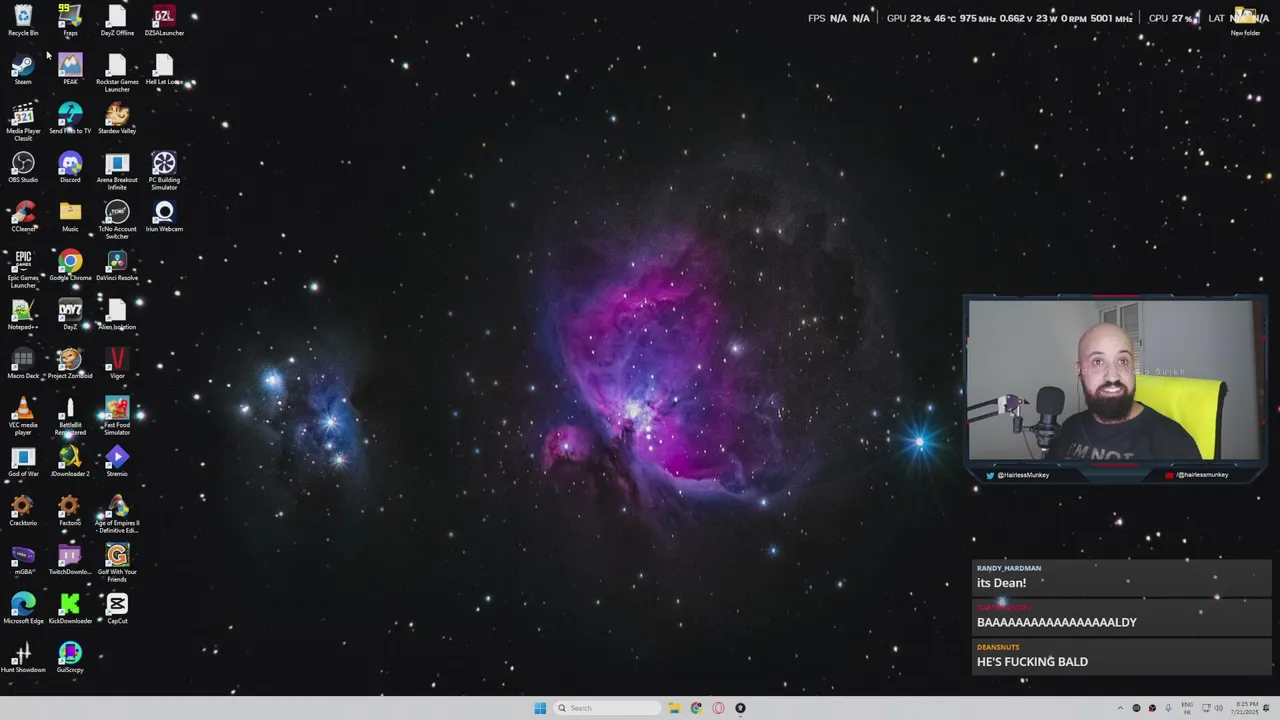
Task: Select Alien Isolation shortcut
Action: (117, 314)
